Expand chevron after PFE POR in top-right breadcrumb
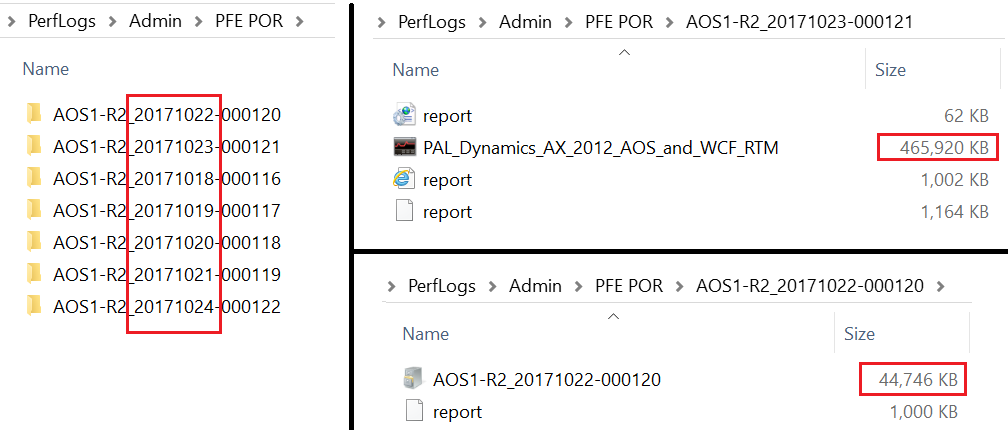The width and height of the screenshot is (1008, 430). click(670, 22)
